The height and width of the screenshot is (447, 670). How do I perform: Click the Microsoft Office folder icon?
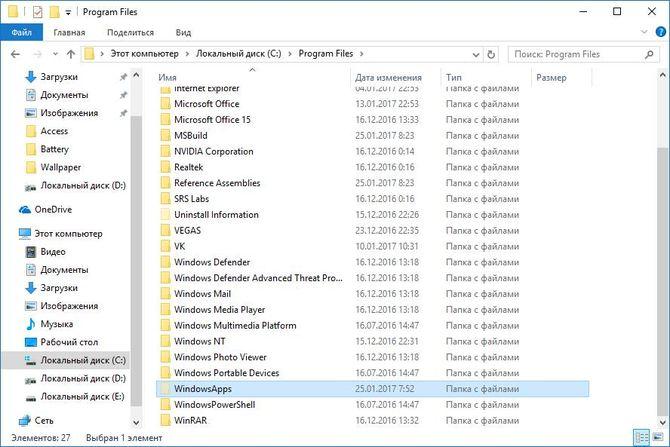click(165, 104)
